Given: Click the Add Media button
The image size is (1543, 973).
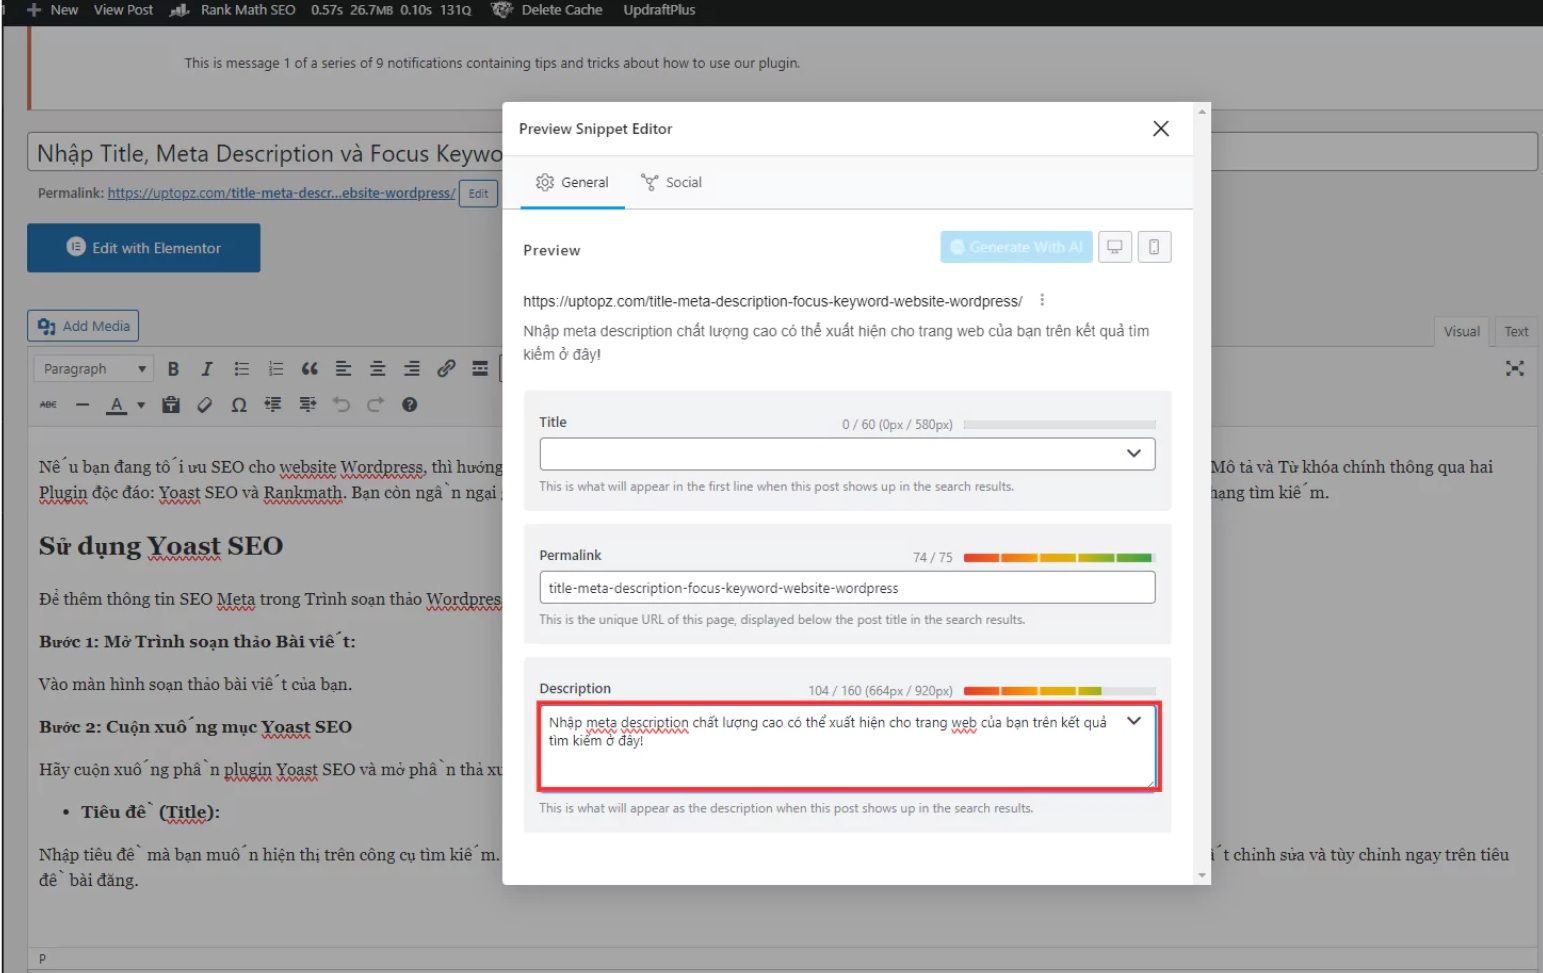Looking at the screenshot, I should coord(83,326).
